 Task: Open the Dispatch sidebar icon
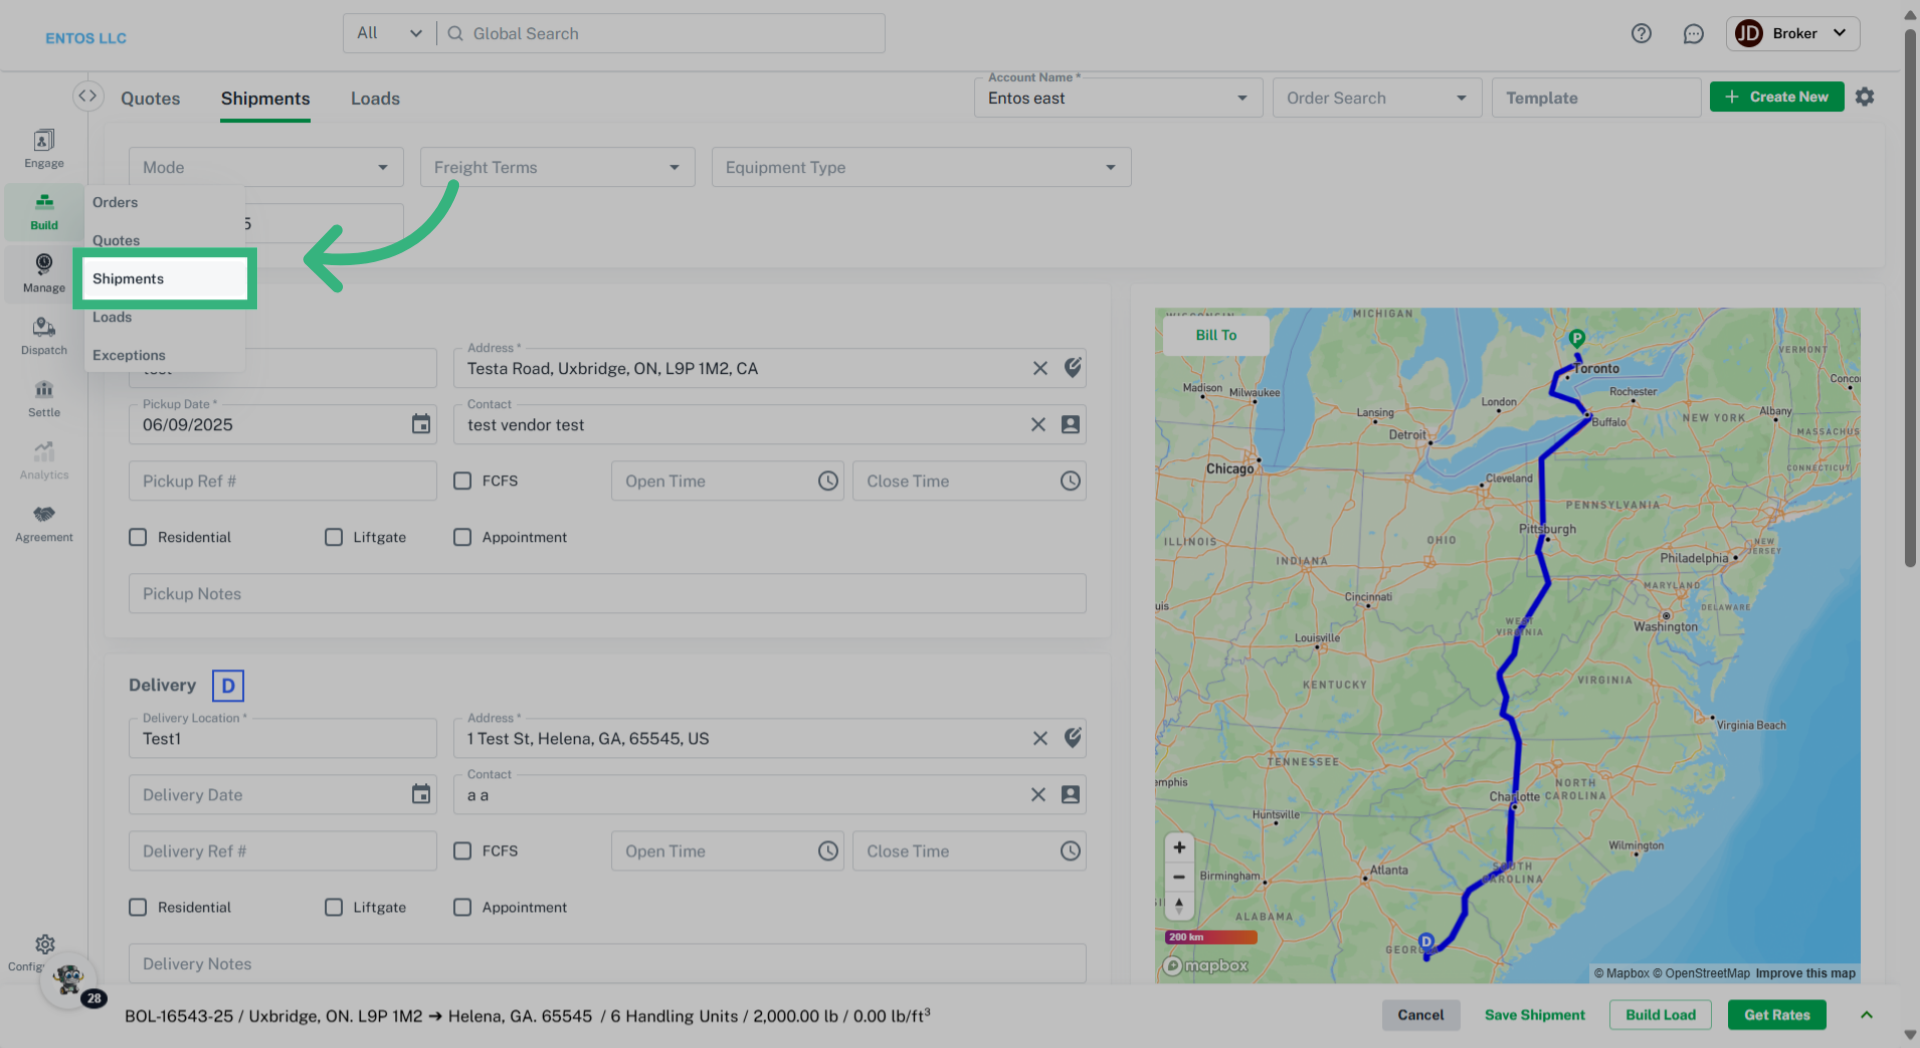[x=44, y=336]
